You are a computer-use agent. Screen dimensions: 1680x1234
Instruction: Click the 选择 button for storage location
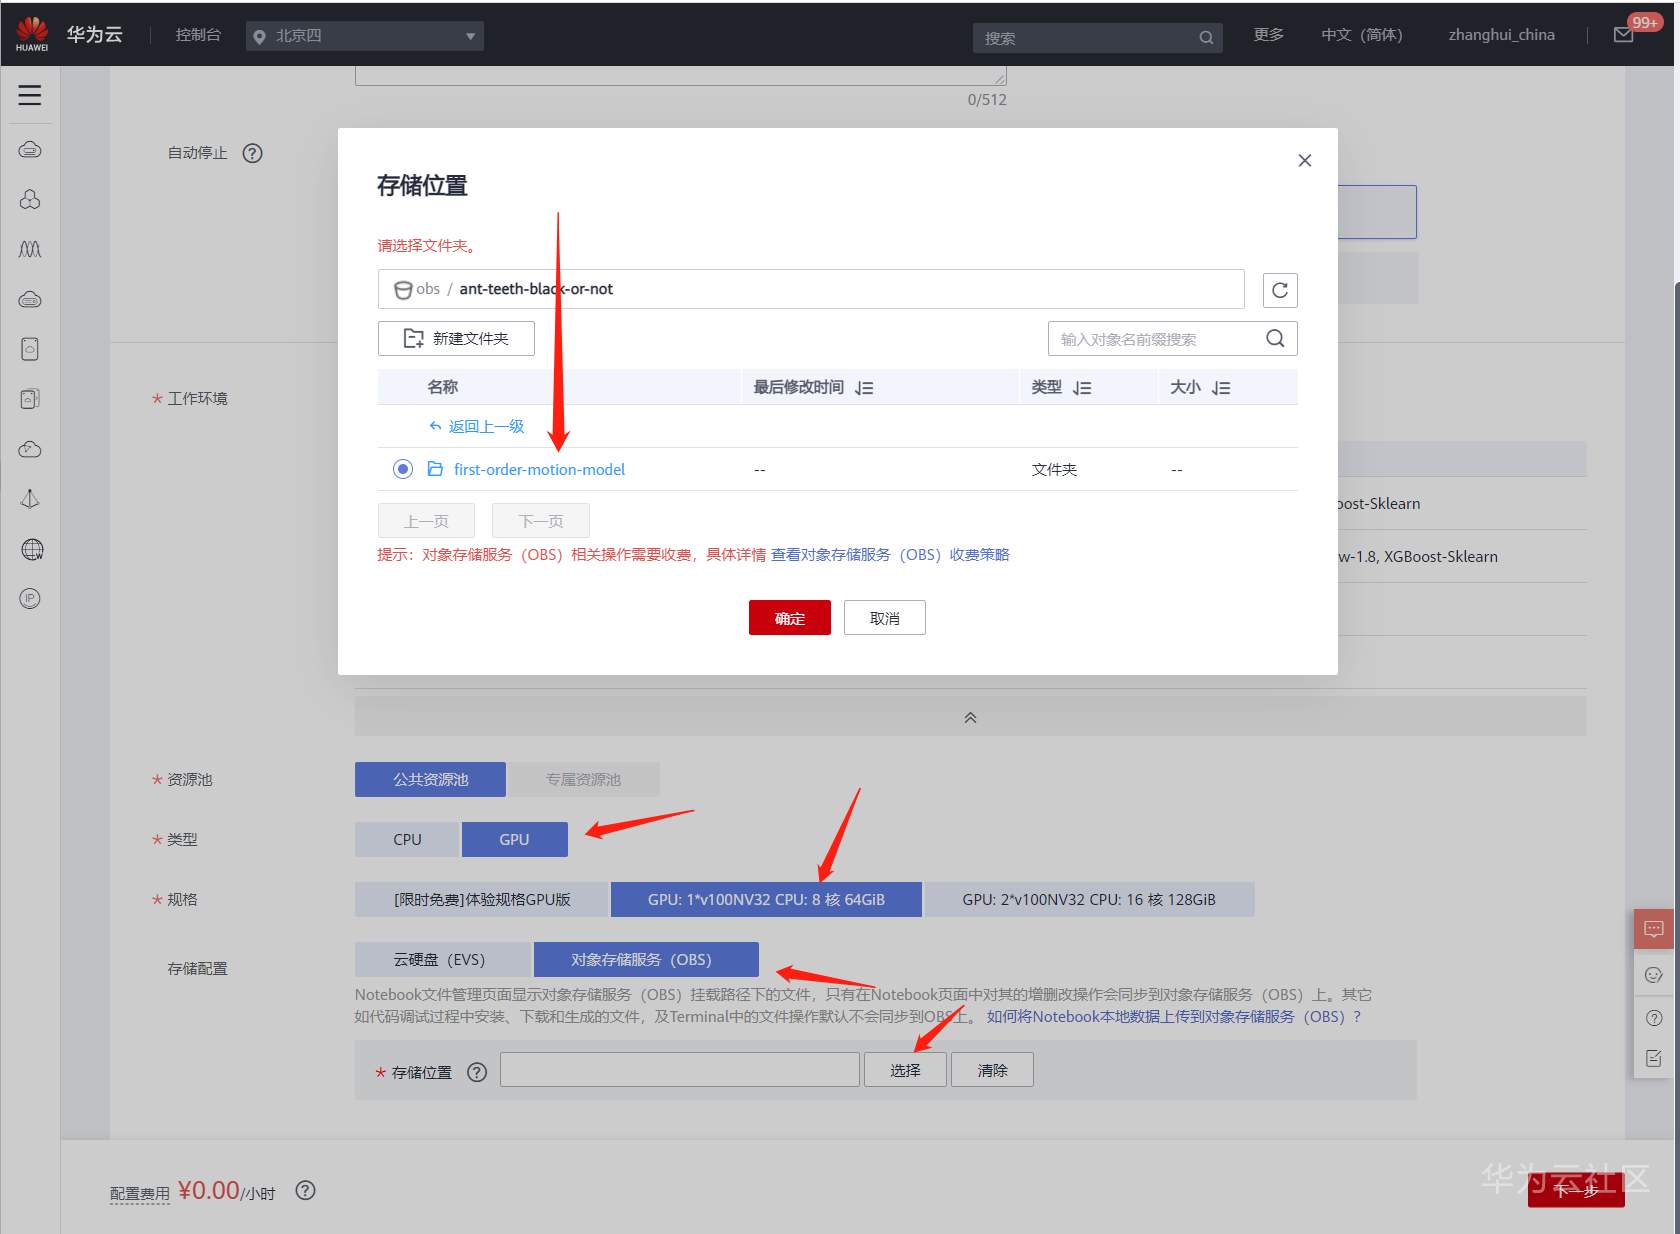click(x=905, y=1070)
